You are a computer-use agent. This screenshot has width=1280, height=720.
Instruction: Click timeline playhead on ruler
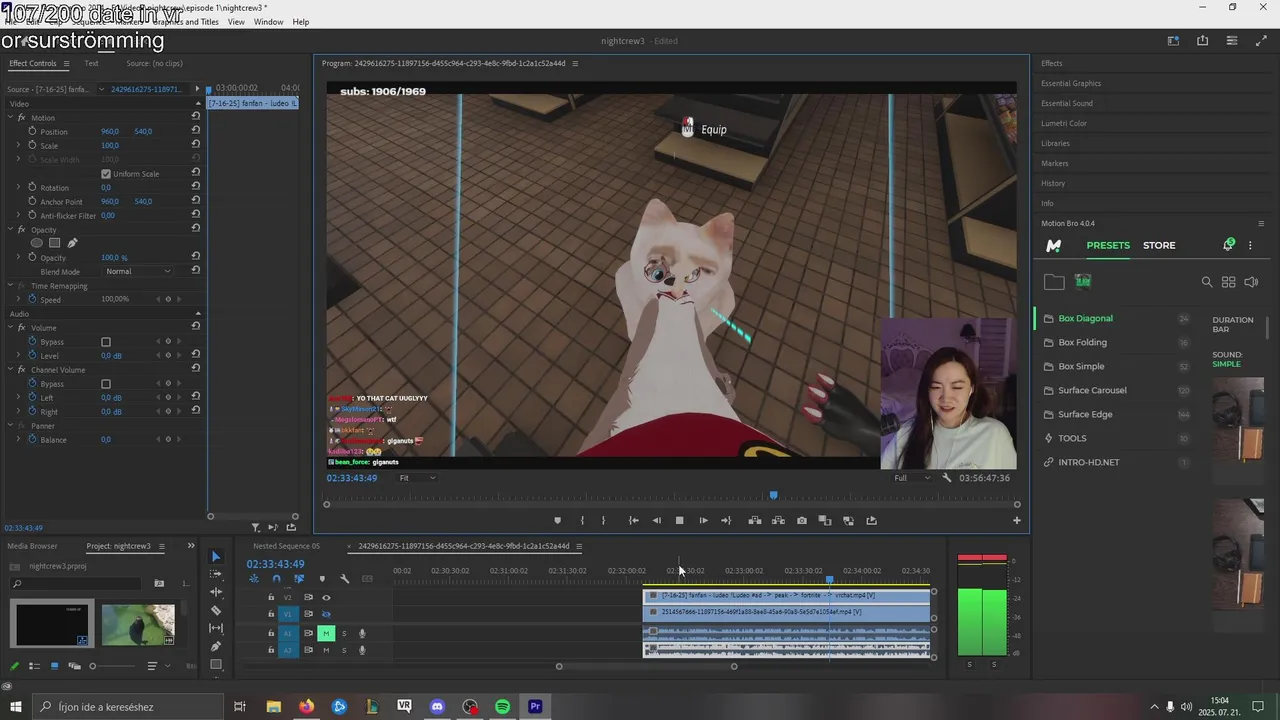(x=829, y=579)
